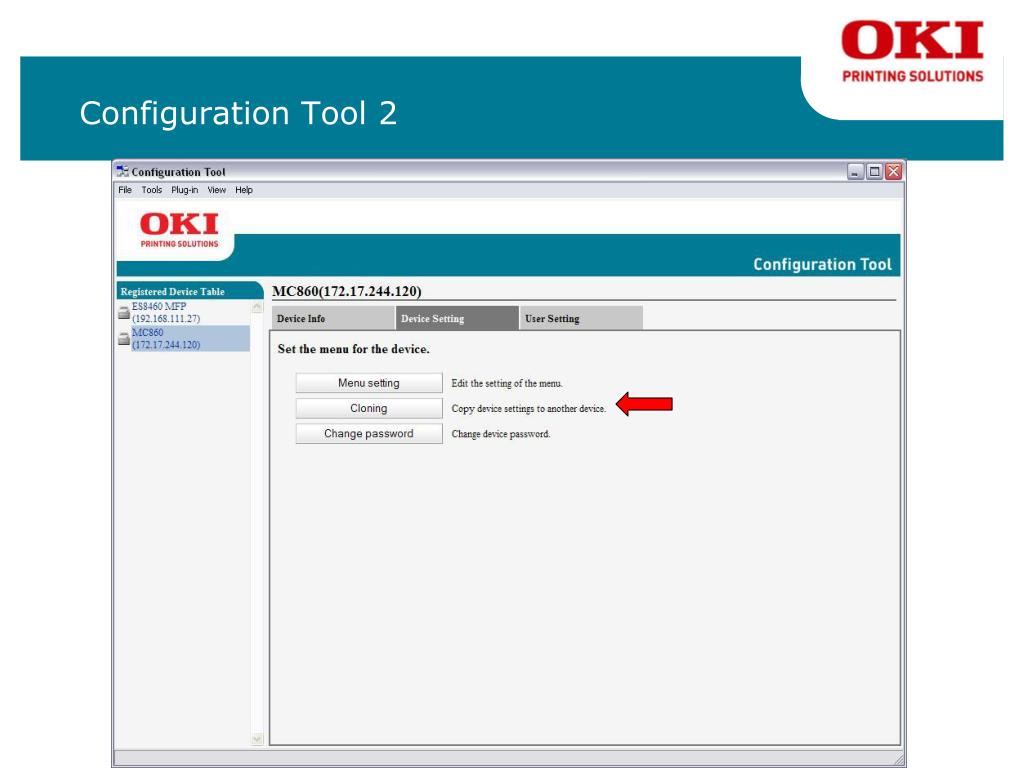
Task: Open the Help menu
Action: [x=244, y=190]
